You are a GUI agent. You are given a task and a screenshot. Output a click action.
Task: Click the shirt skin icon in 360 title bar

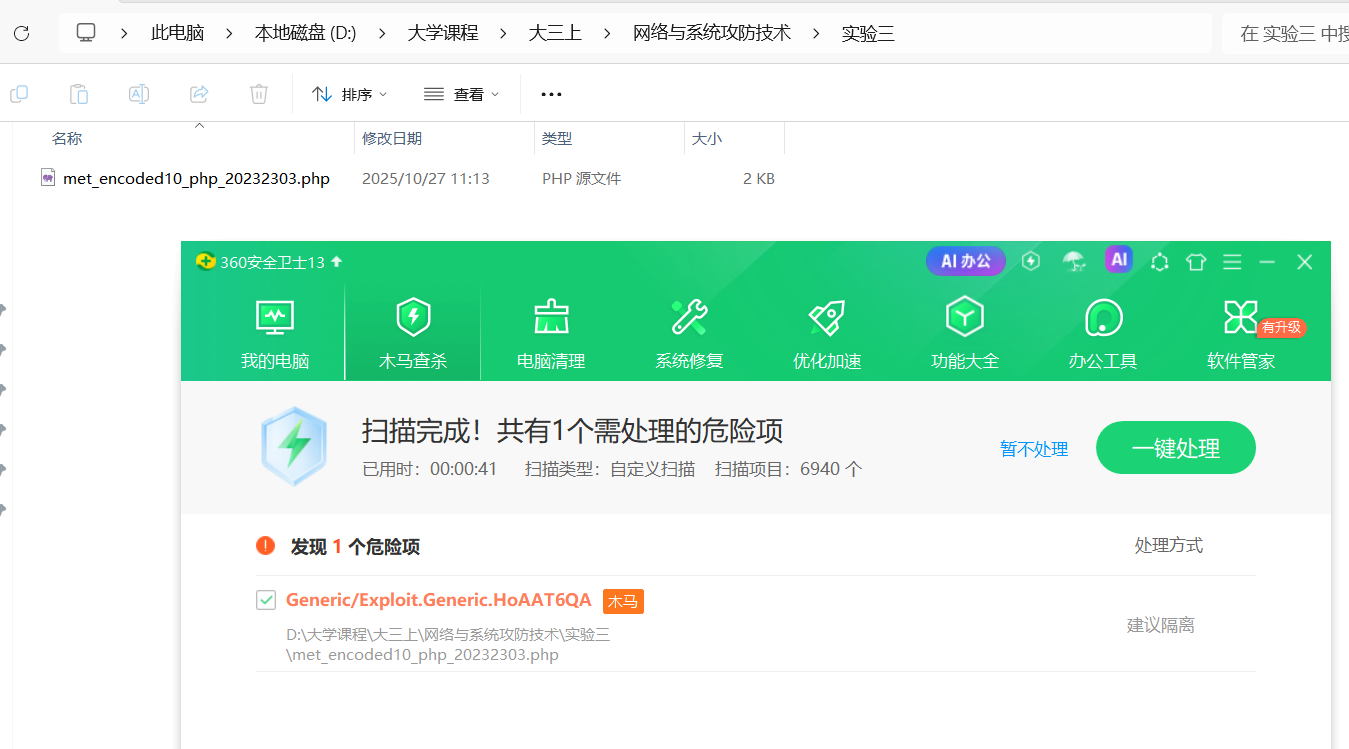coord(1196,262)
